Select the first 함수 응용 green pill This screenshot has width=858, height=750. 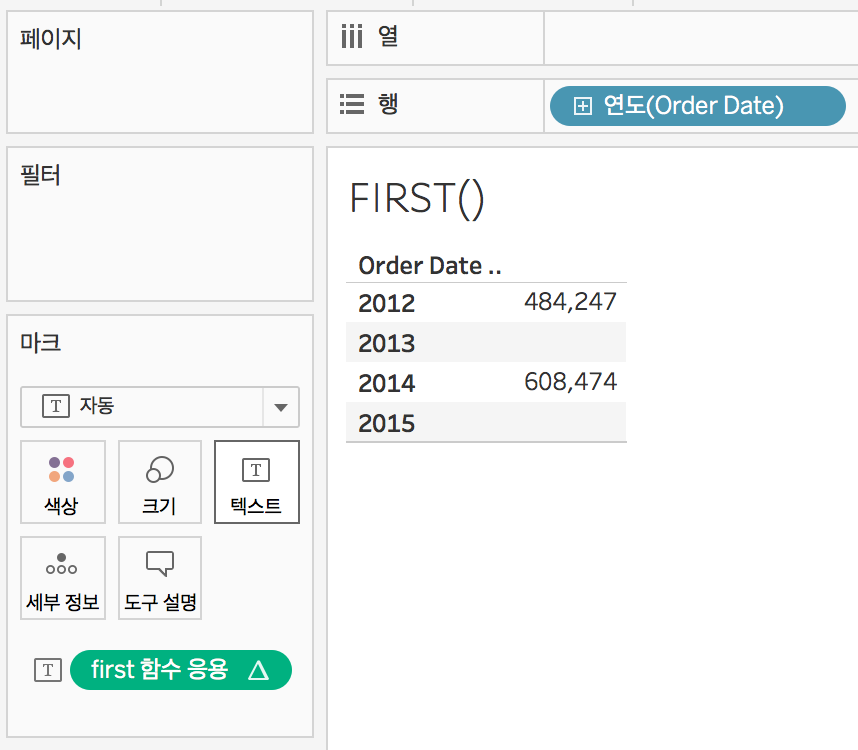click(x=181, y=670)
